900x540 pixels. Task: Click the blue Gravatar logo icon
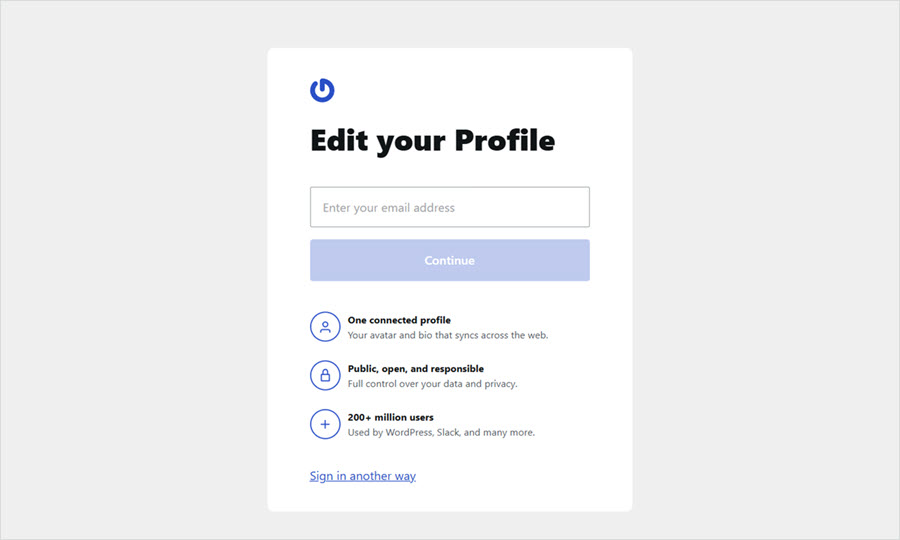[x=322, y=90]
